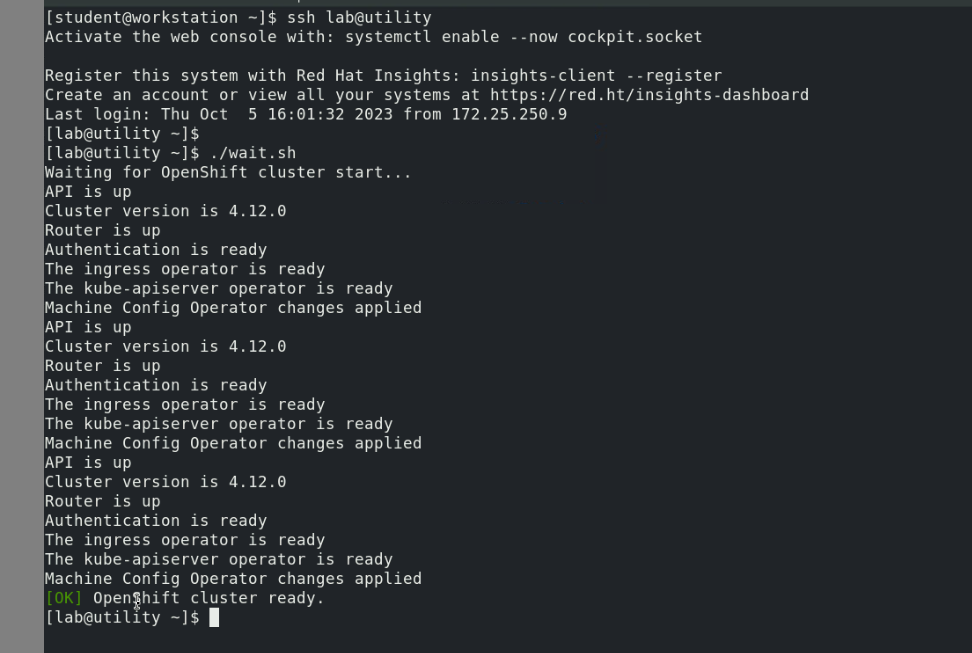Viewport: 972px width, 653px height.
Task: Click 'Activate the web console with' text
Action: pos(190,37)
